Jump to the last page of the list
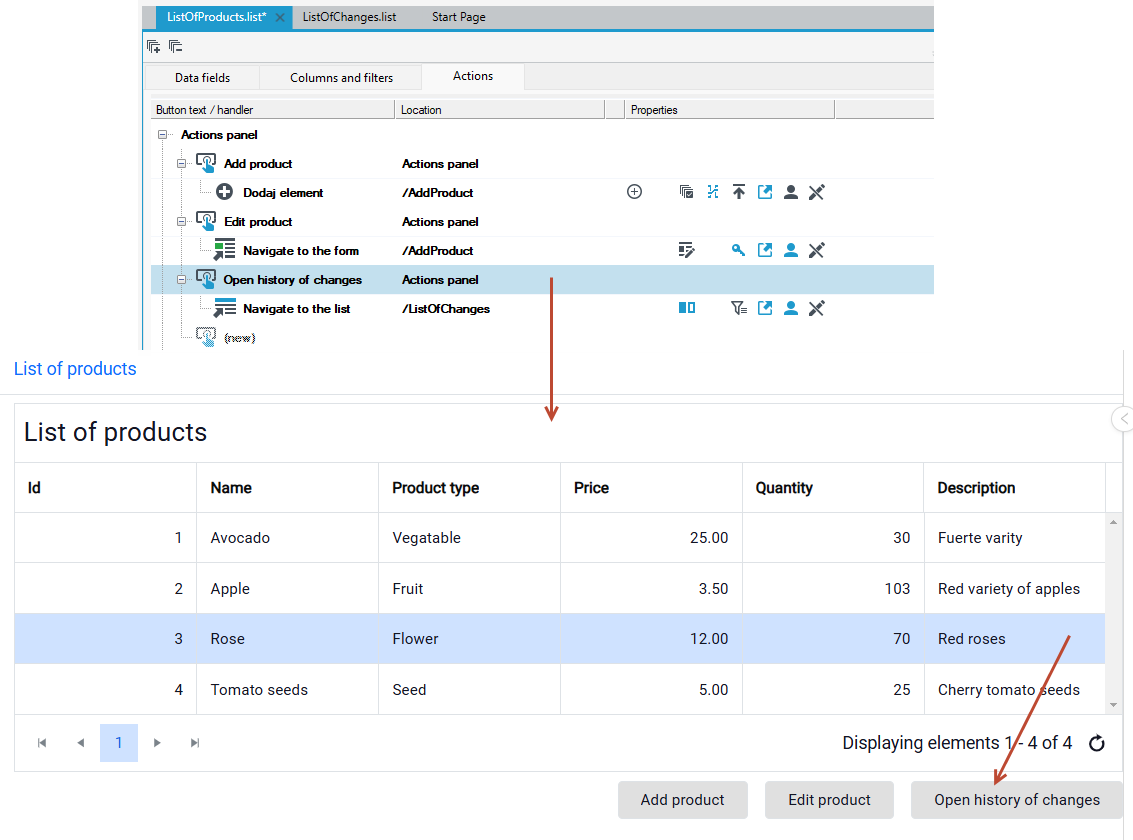 [195, 743]
